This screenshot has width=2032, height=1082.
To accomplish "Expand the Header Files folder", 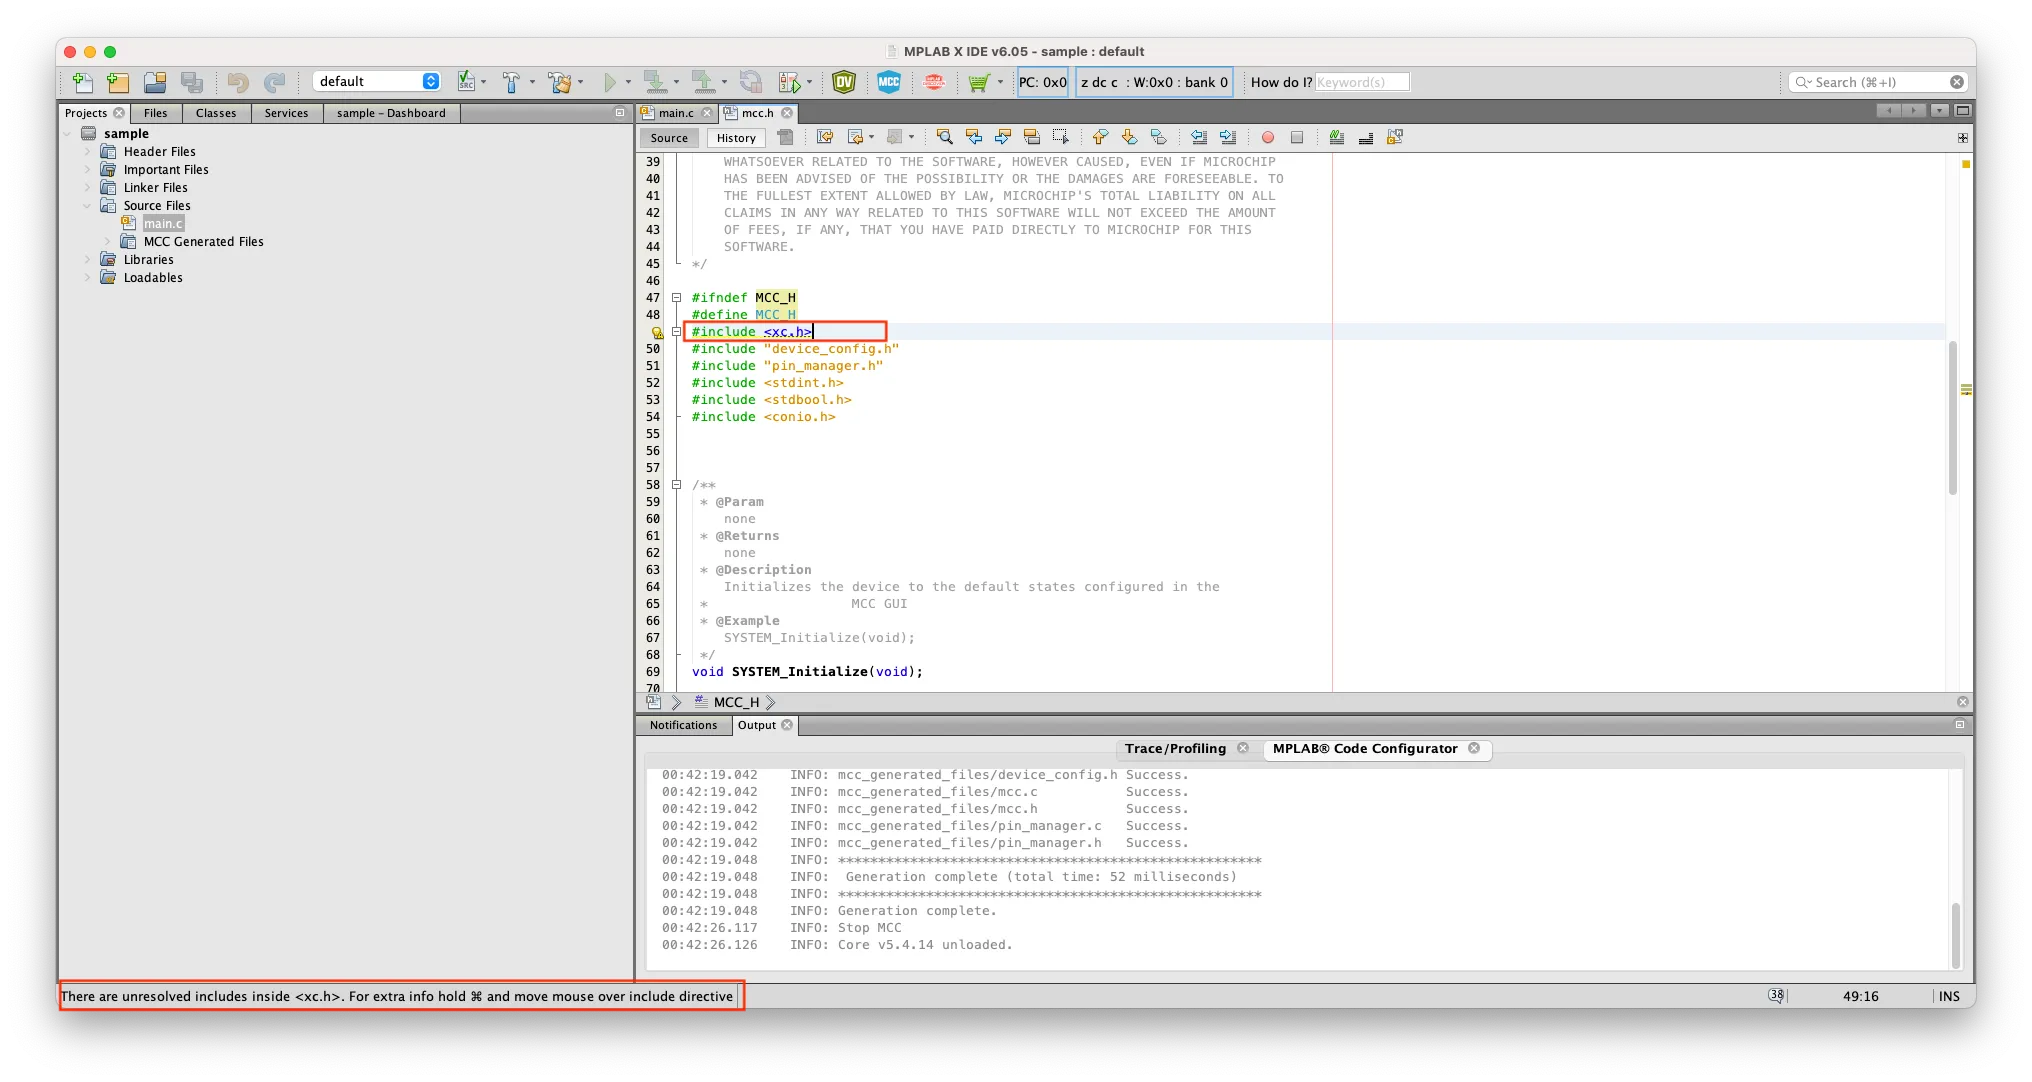I will click(x=87, y=152).
